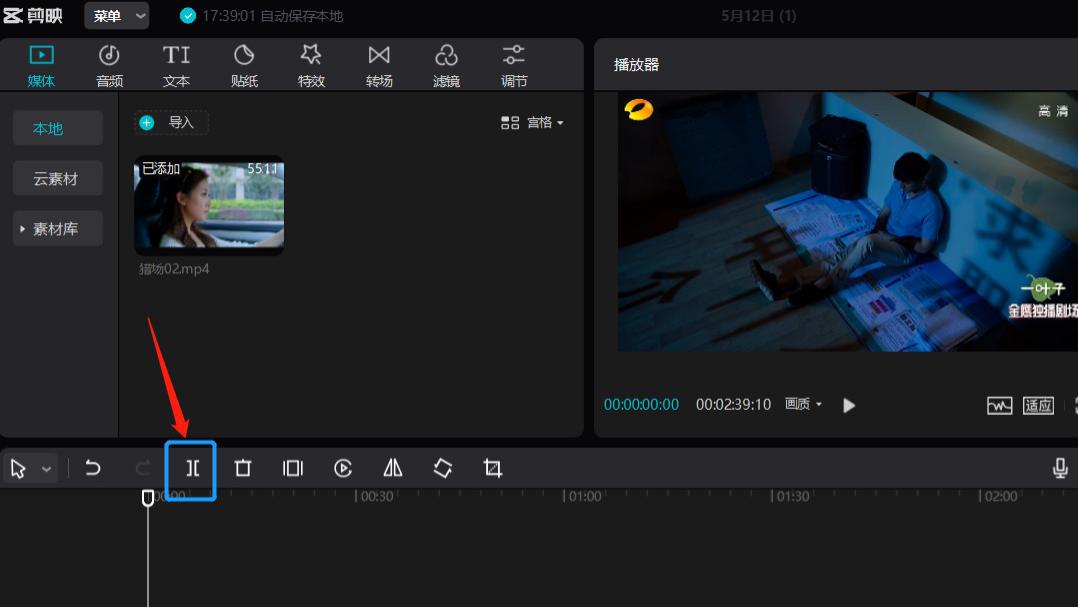Click the 02:00 timeline ruler mark

pyautogui.click(x=999, y=496)
